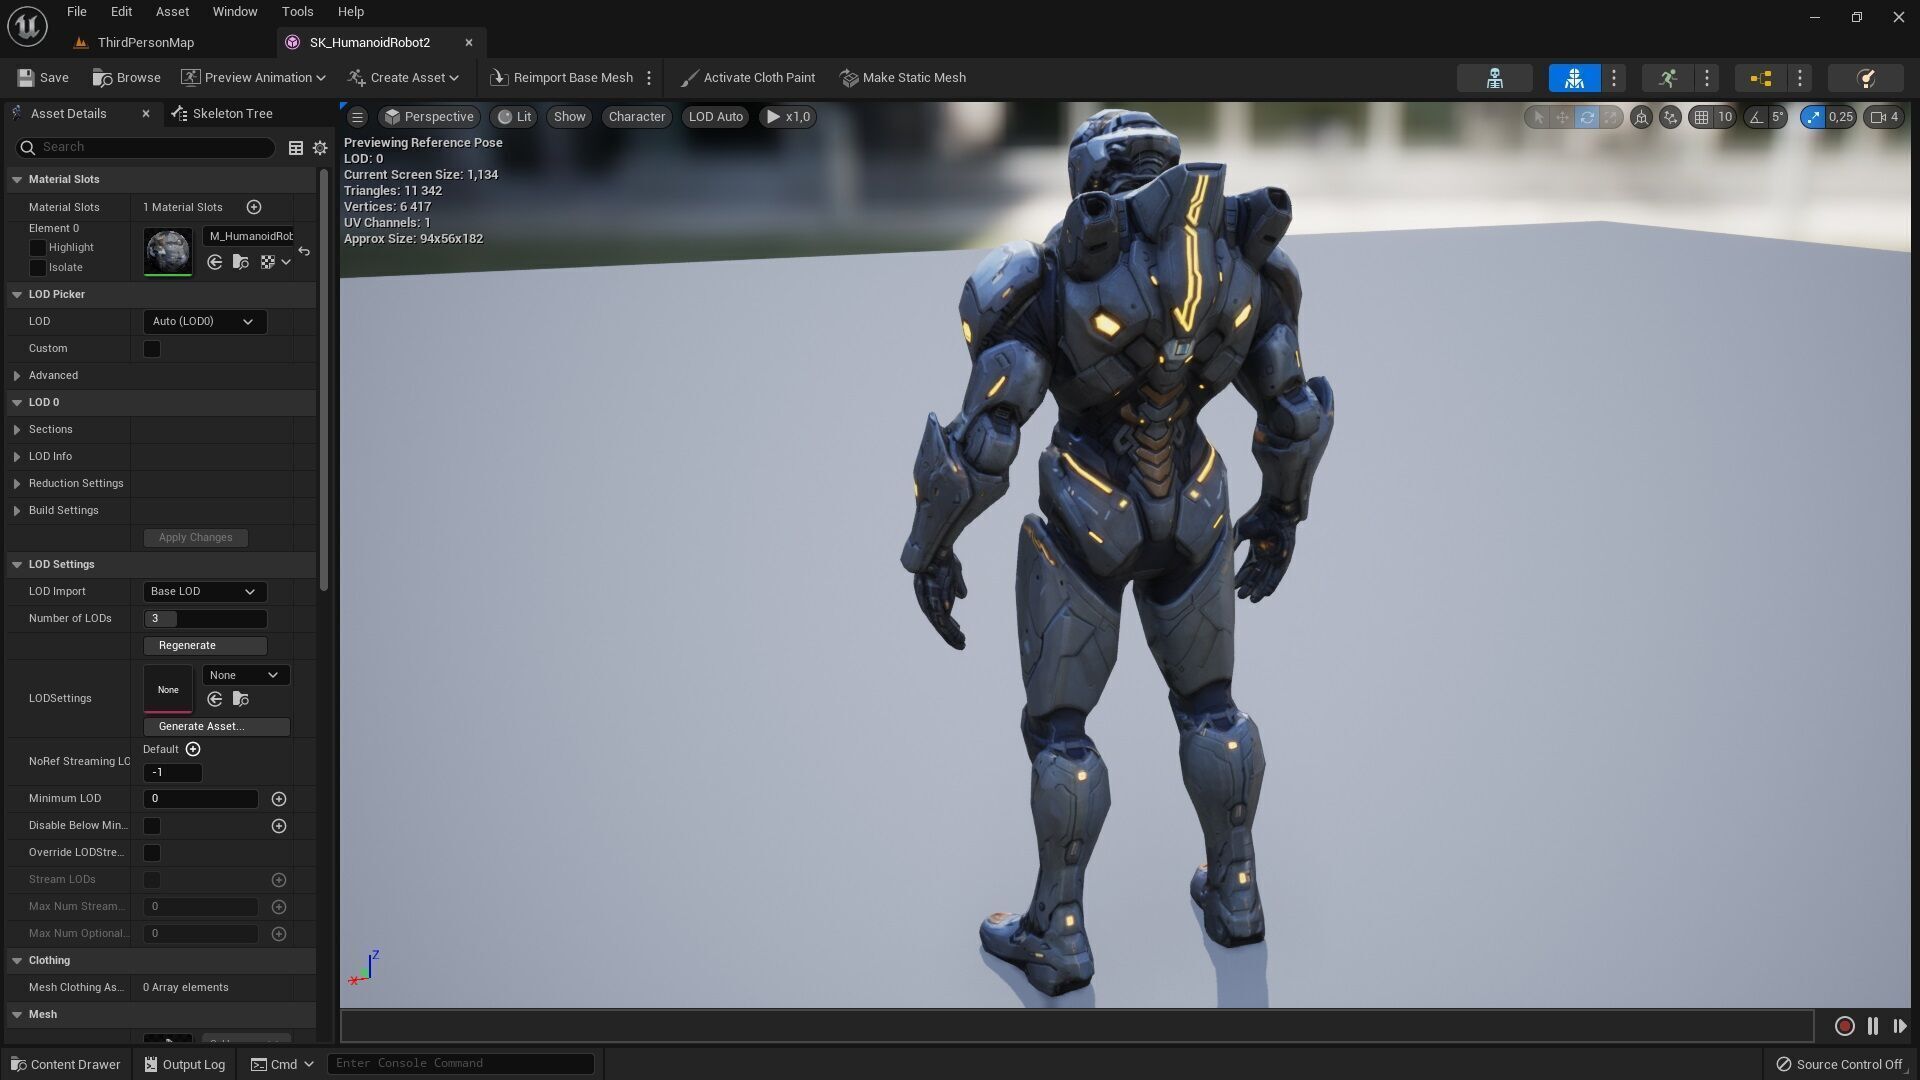
Task: Add platform override for NoRef Streaming LOD
Action: (193, 749)
